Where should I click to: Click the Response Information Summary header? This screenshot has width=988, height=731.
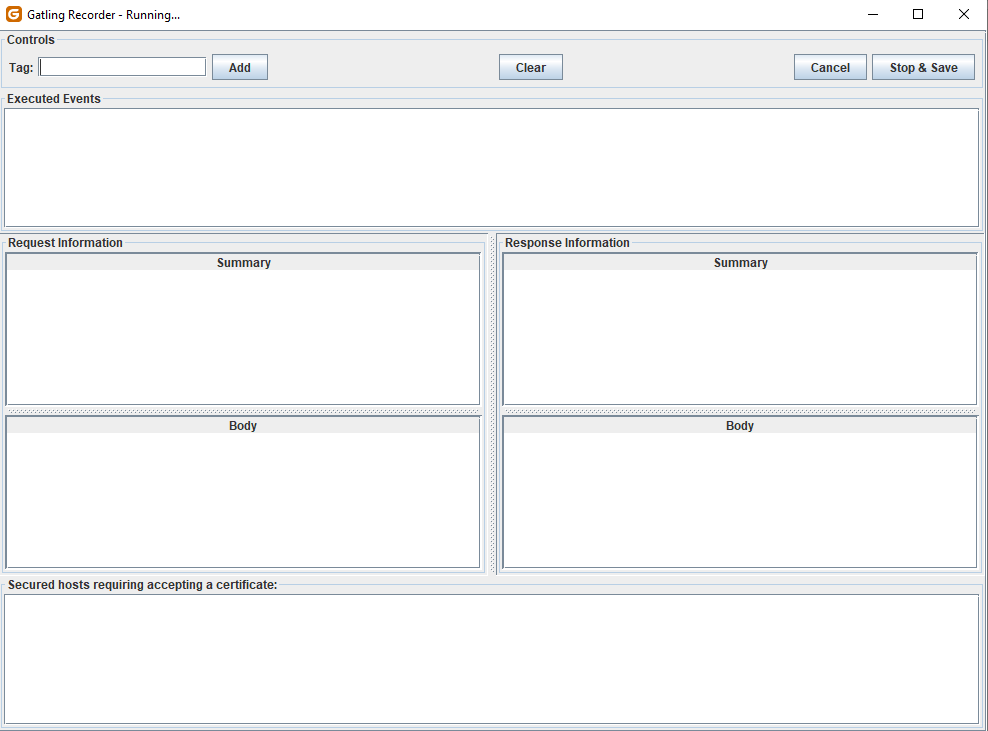tap(740, 263)
